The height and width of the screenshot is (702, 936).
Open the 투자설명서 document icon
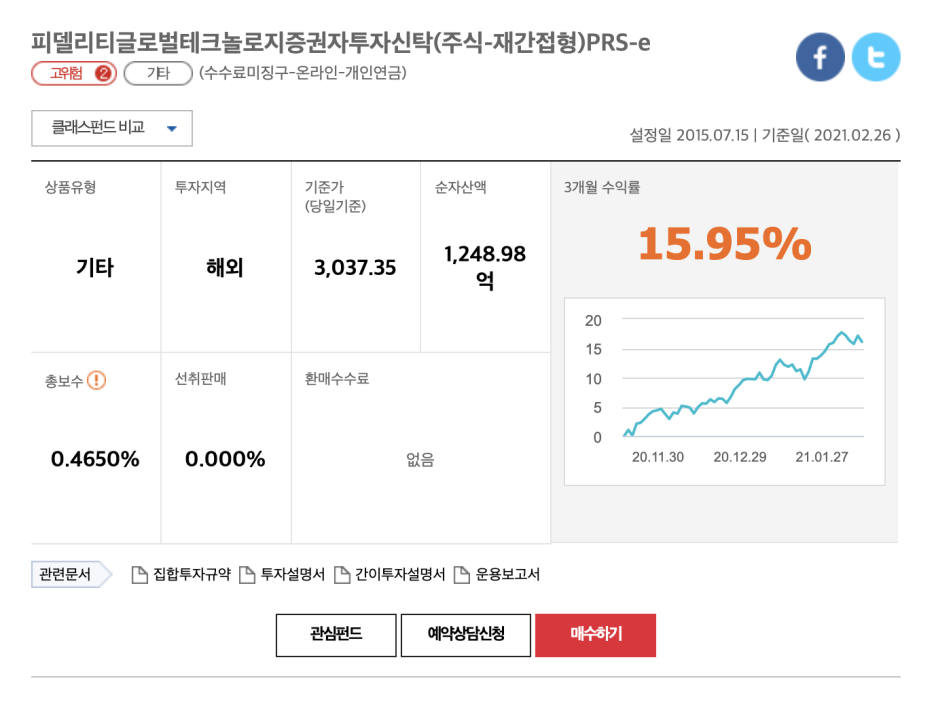click(x=247, y=575)
